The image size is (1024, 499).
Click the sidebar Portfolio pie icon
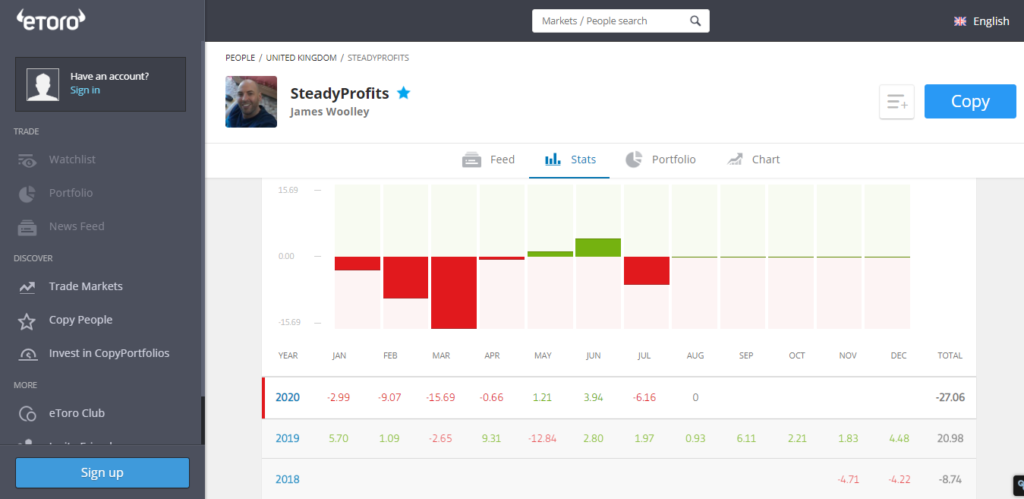(27, 193)
